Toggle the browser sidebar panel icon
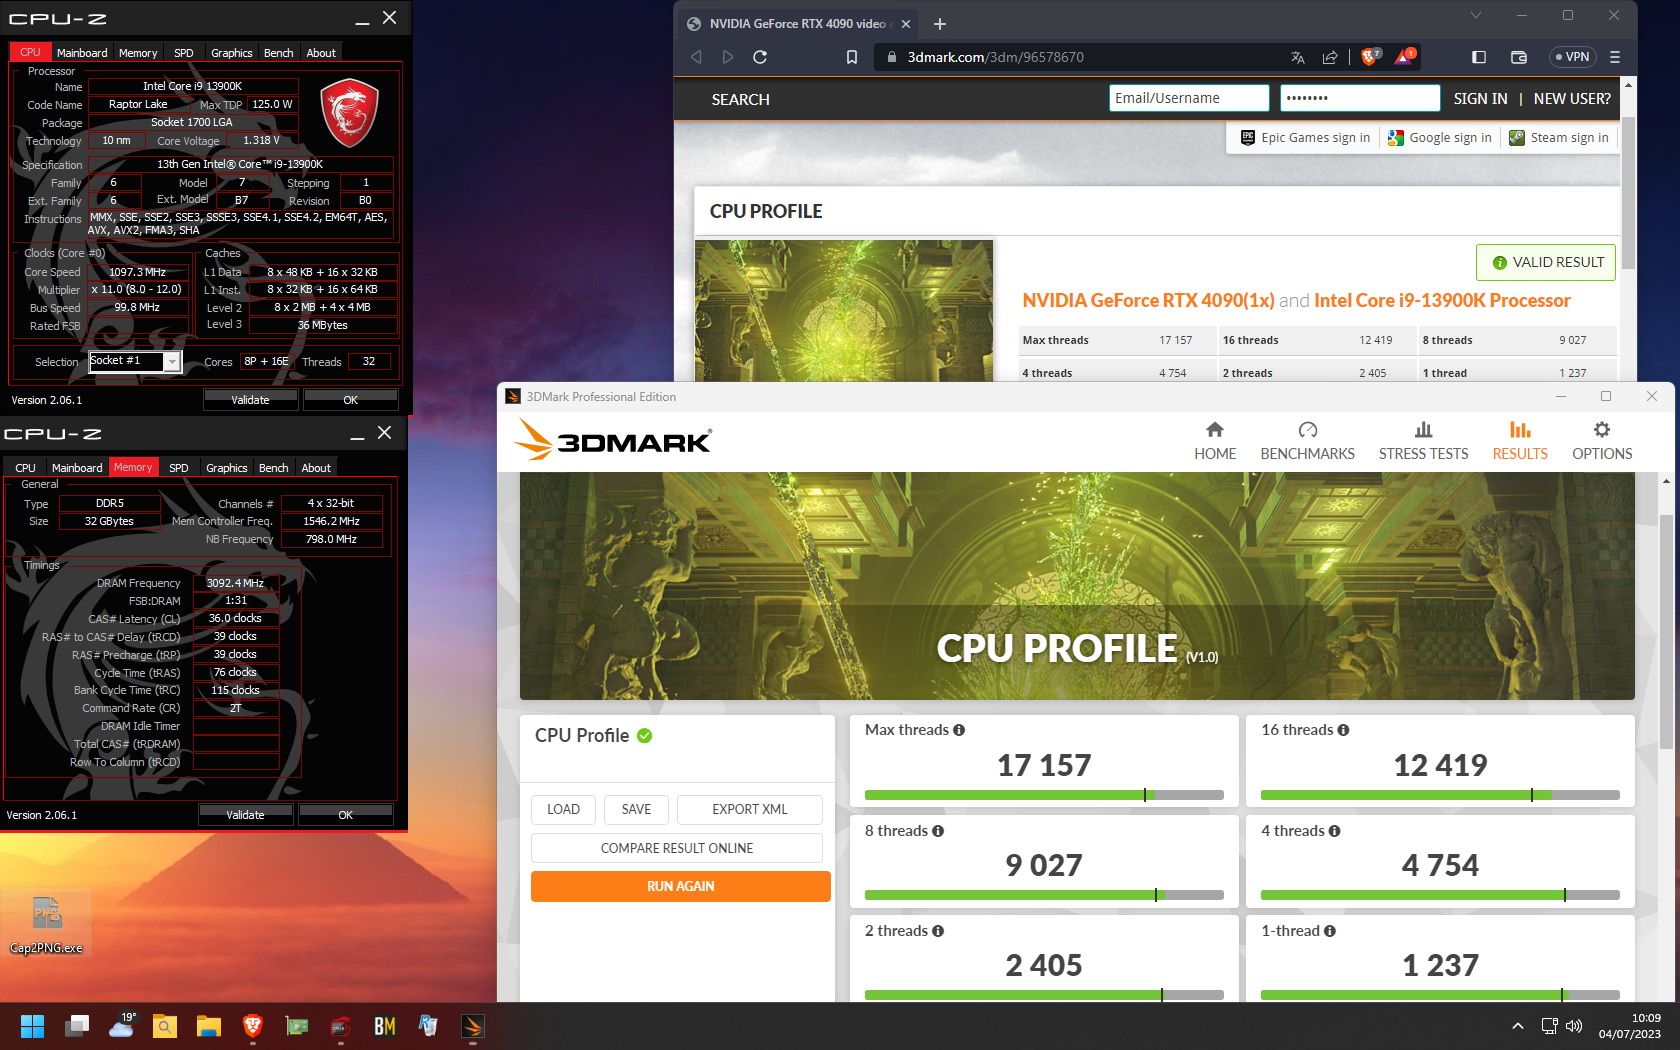1680x1050 pixels. 1479,57
